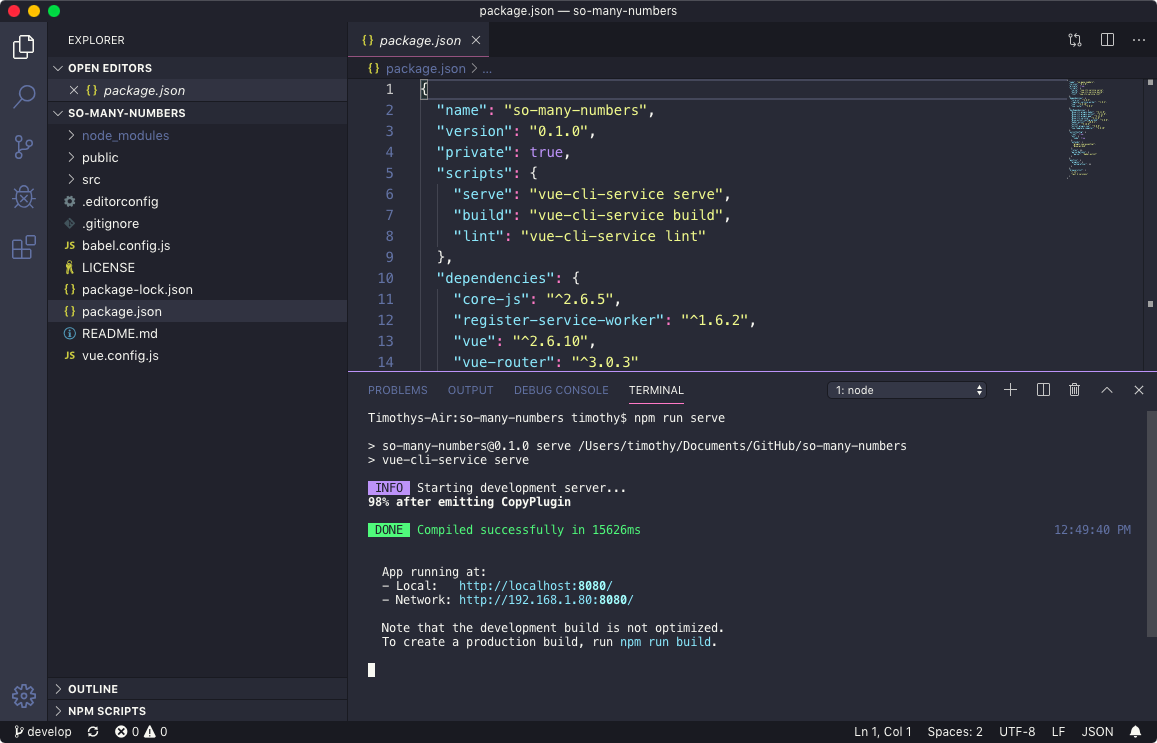Viewport: 1157px width, 743px height.
Task: Toggle notifications via the bell icon
Action: pos(1135,731)
